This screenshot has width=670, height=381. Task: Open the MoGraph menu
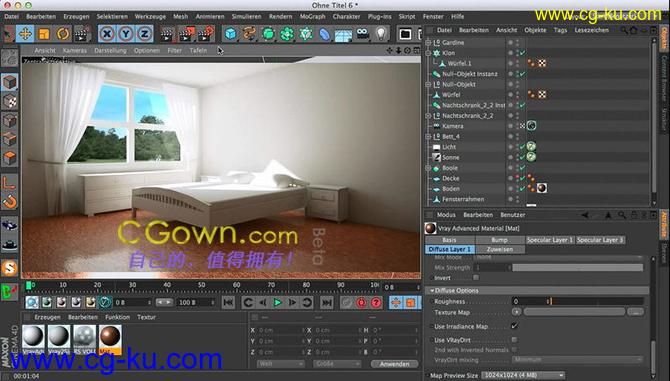(x=312, y=17)
